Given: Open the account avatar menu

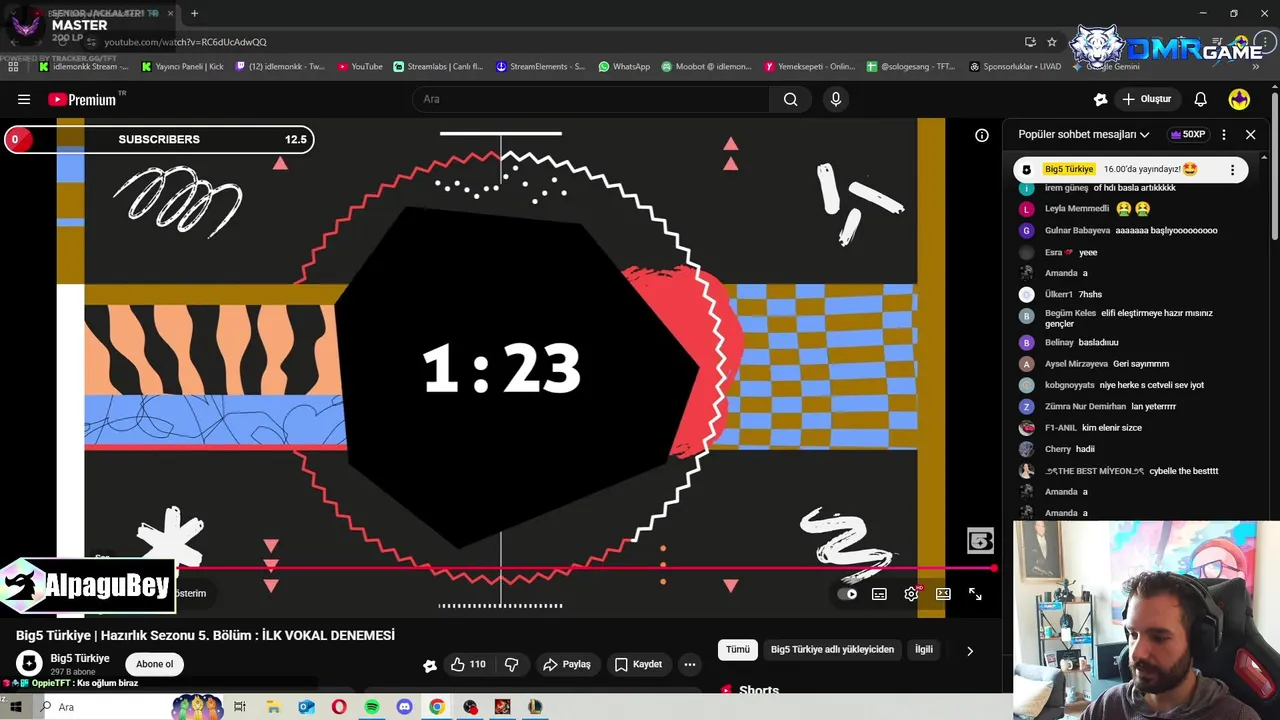Looking at the screenshot, I should click(1239, 99).
